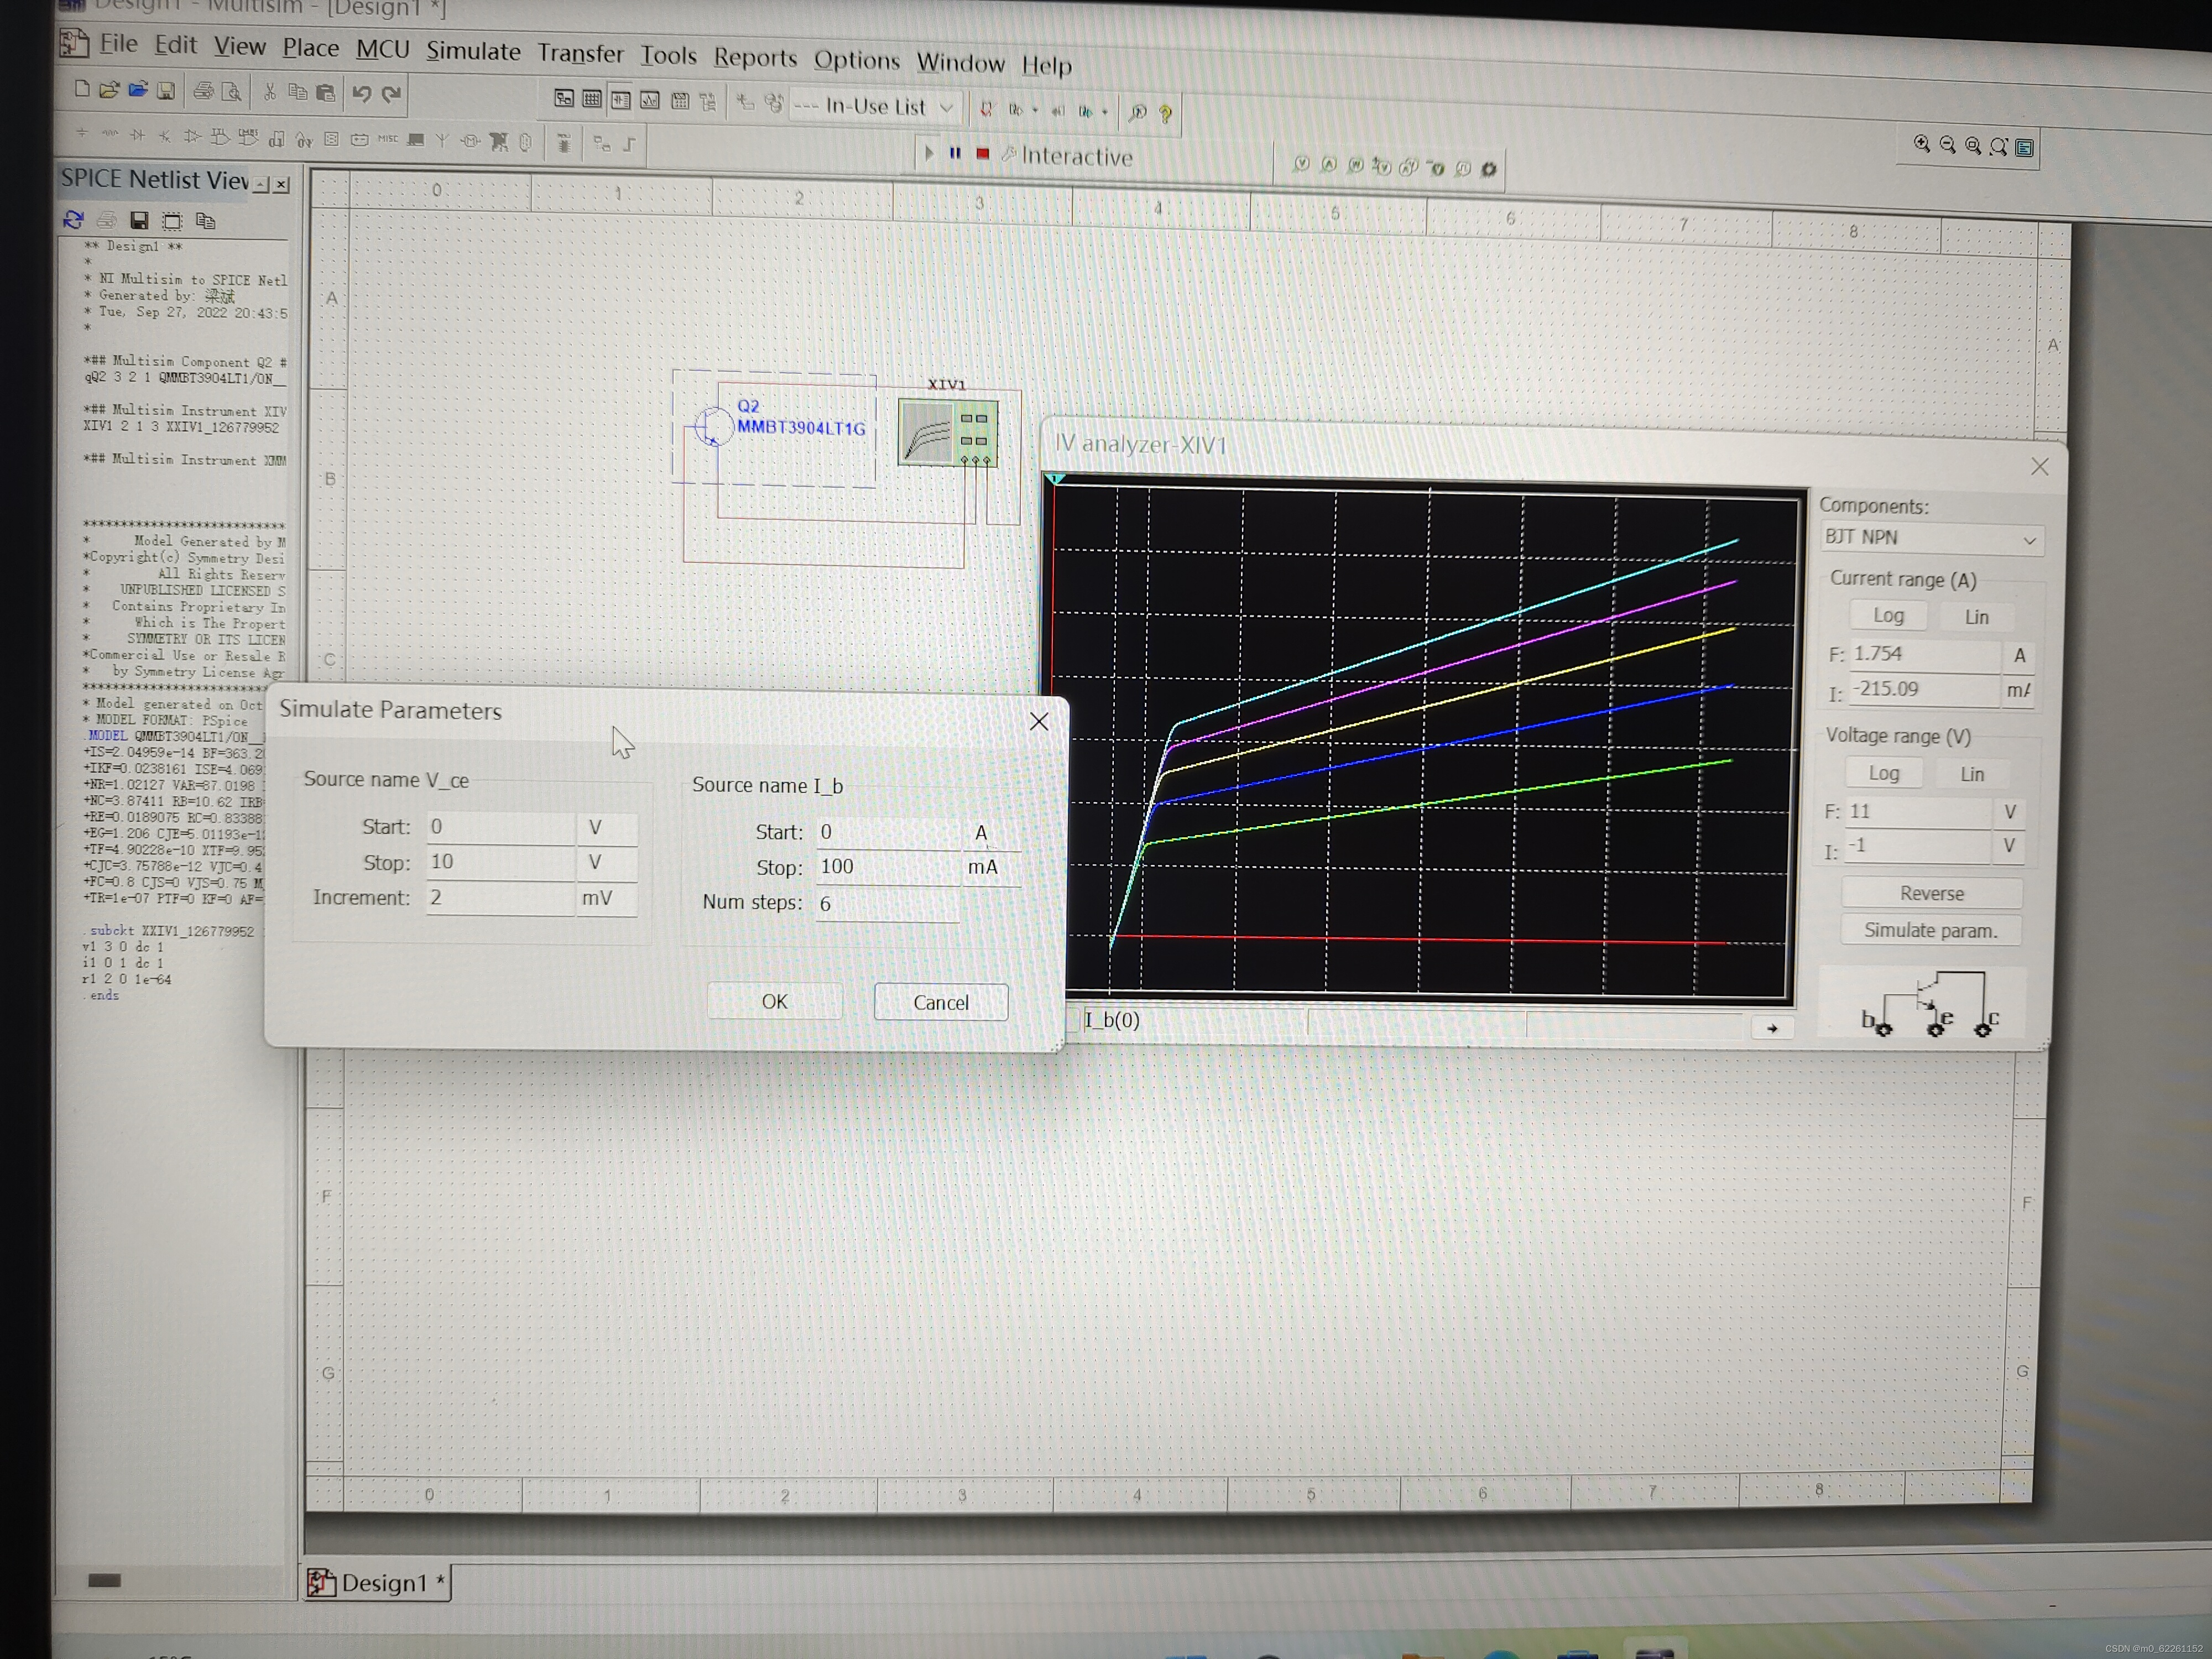The height and width of the screenshot is (1659, 2212).
Task: Click the Zoom out magnifier icon
Action: click(1947, 145)
